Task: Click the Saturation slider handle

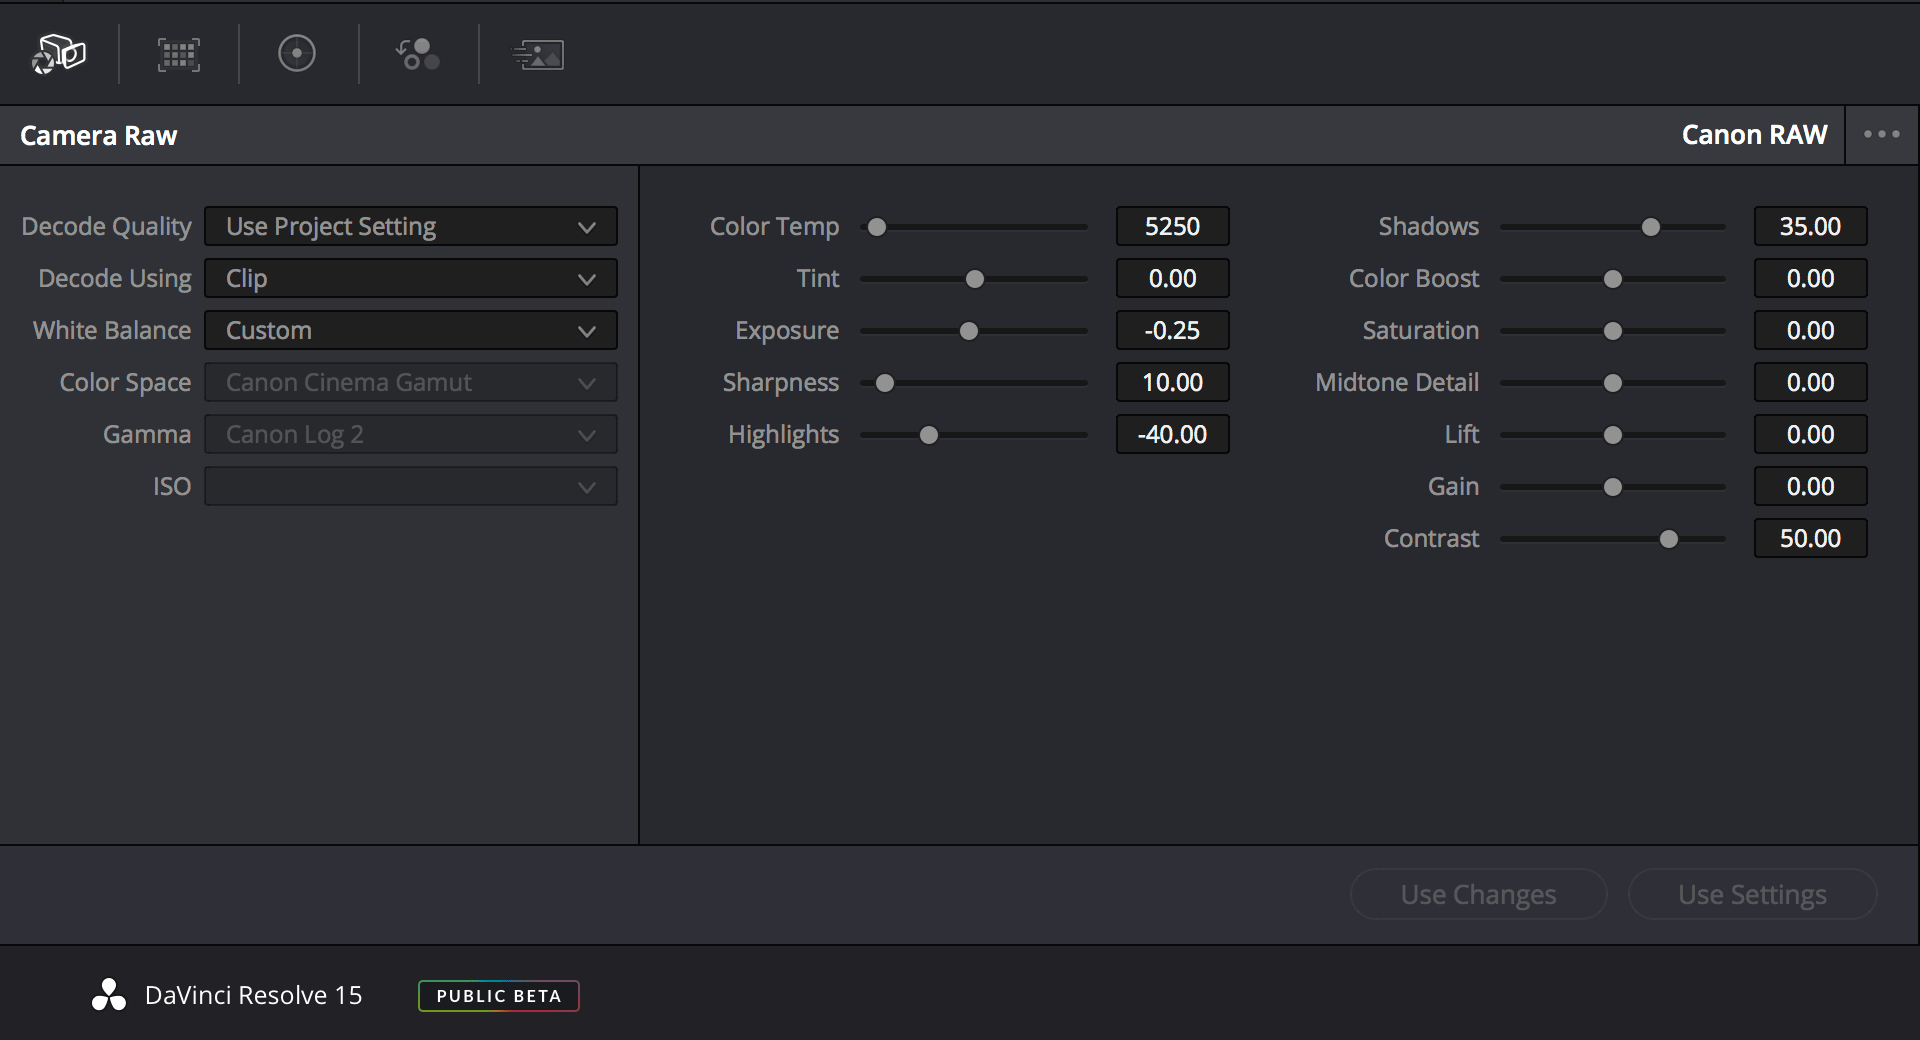Action: point(1613,331)
